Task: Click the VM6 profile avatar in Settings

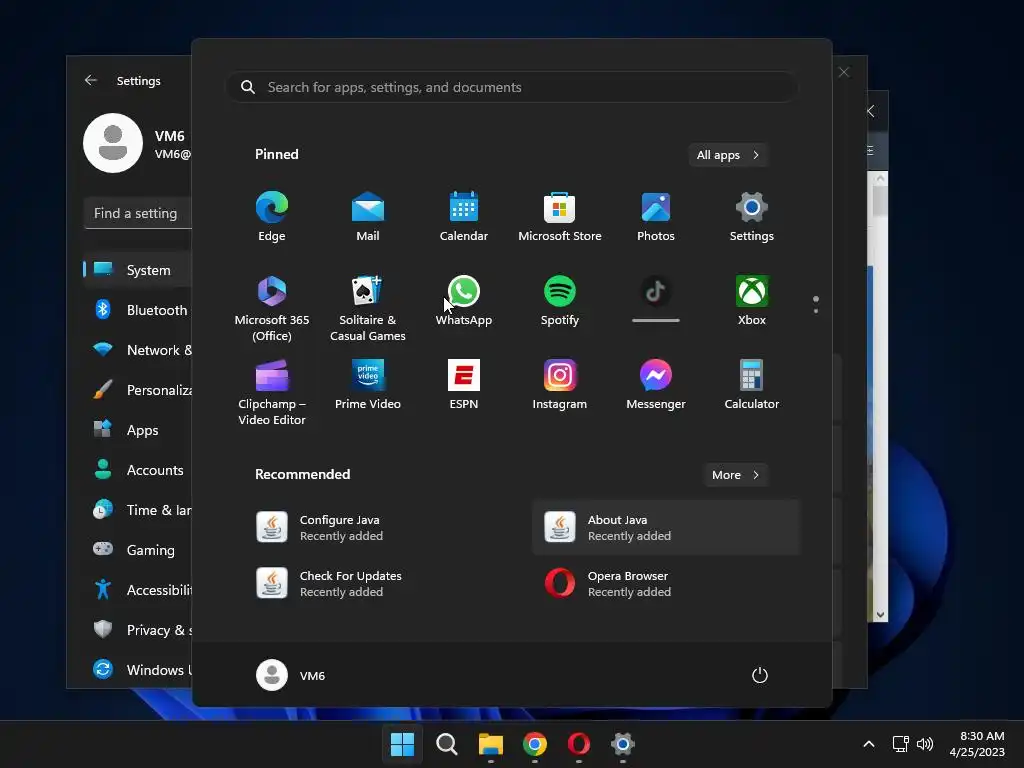Action: pos(113,143)
